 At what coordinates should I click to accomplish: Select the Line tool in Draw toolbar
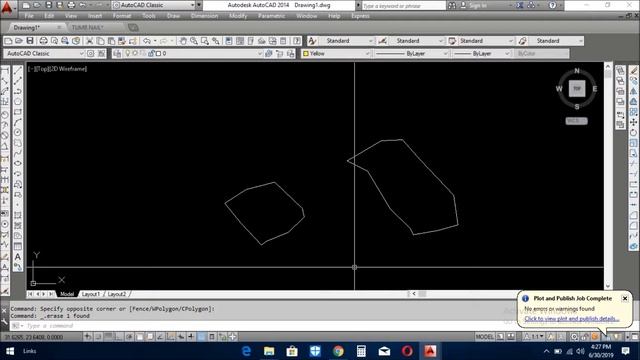[18, 71]
